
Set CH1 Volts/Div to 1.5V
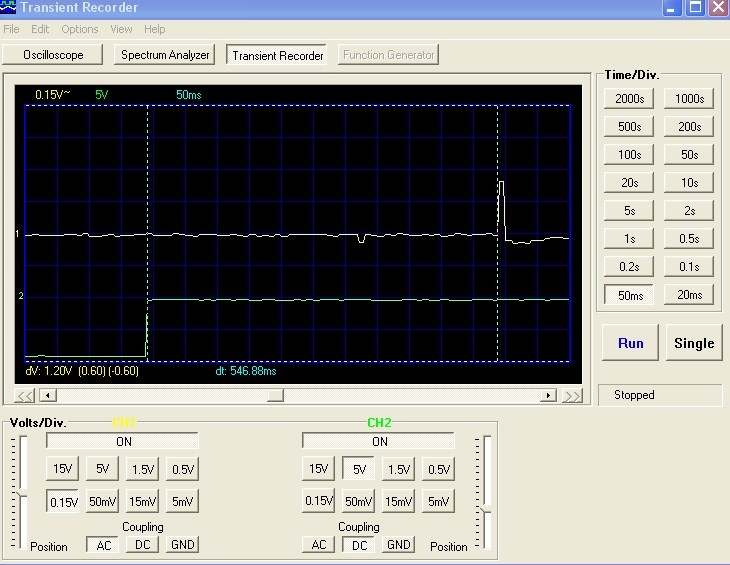click(x=142, y=469)
